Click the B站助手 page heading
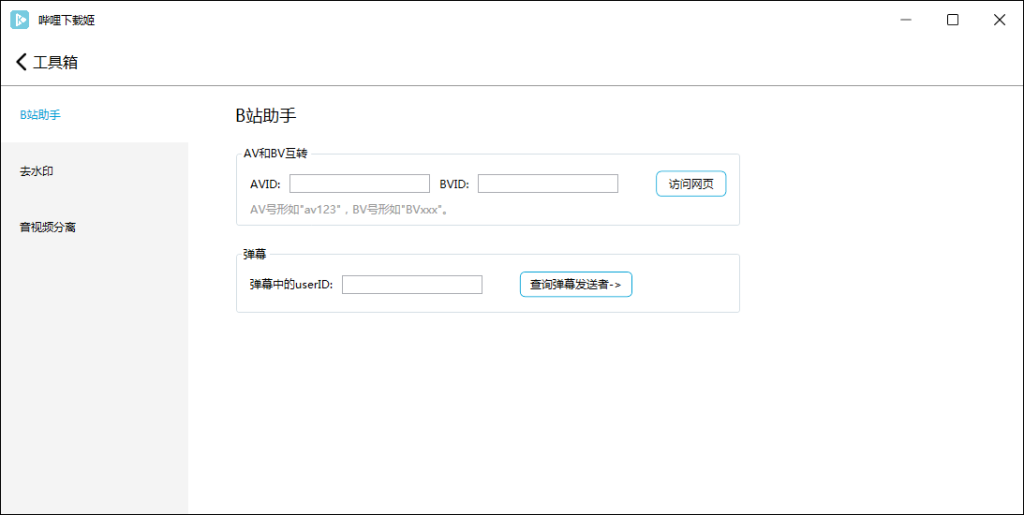This screenshot has width=1024, height=515. coord(266,116)
